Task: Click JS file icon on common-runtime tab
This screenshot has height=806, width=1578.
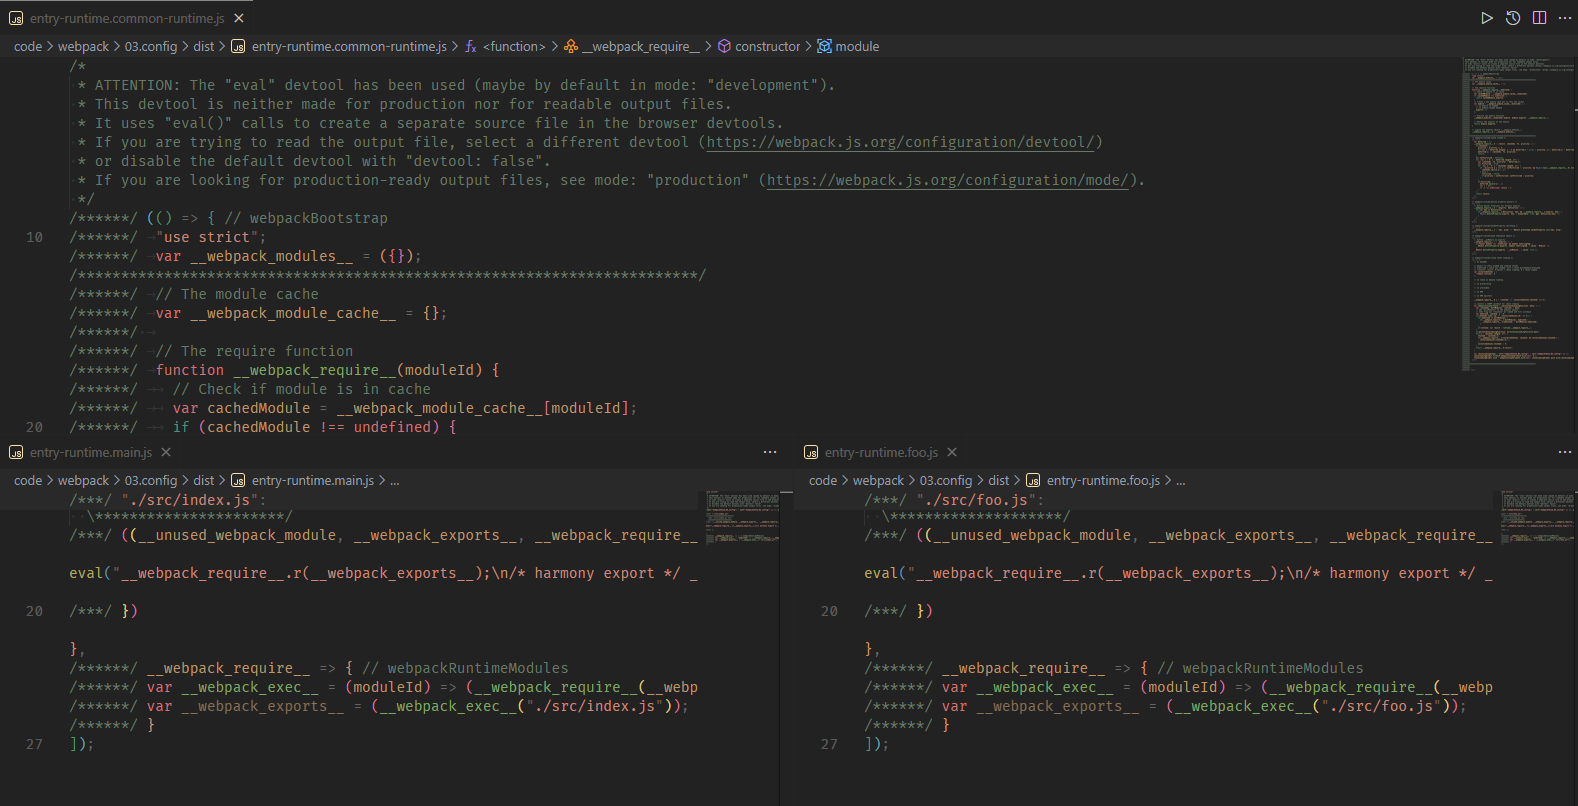Action: (16, 19)
